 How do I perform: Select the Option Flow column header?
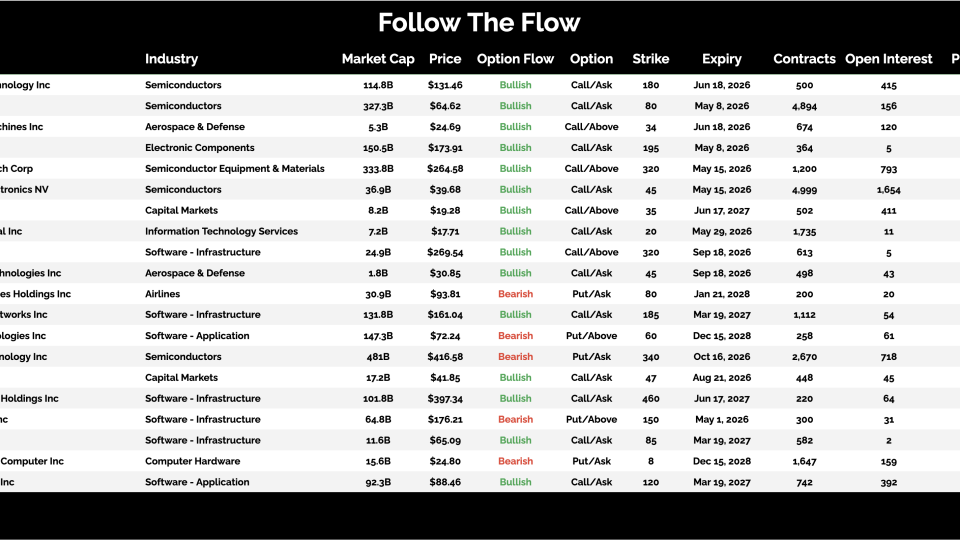[515, 59]
